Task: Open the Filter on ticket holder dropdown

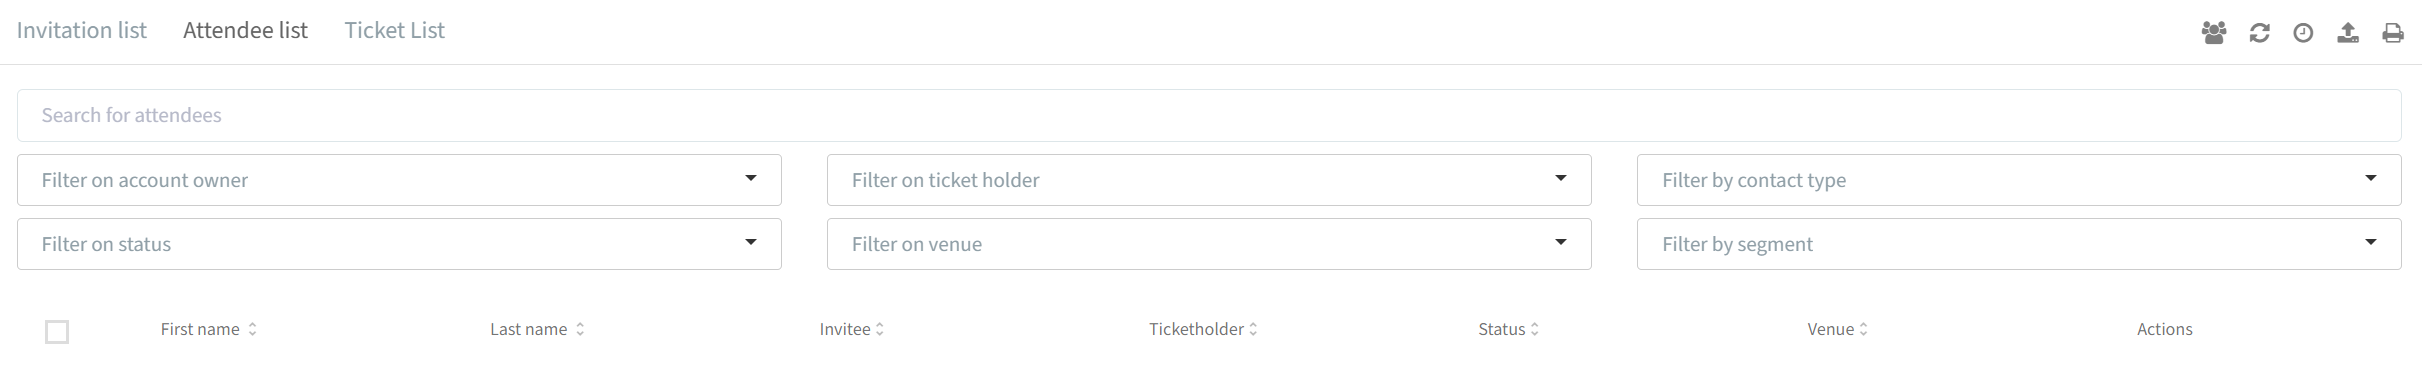Action: [1209, 180]
